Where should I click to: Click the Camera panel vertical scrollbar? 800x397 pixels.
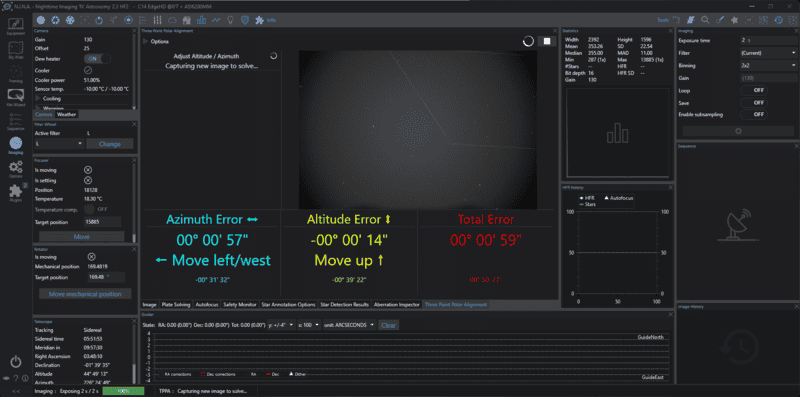134,71
